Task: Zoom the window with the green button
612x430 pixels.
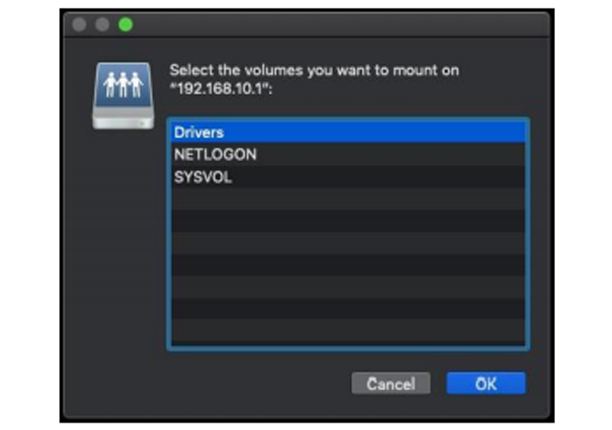Action: pyautogui.click(x=127, y=24)
